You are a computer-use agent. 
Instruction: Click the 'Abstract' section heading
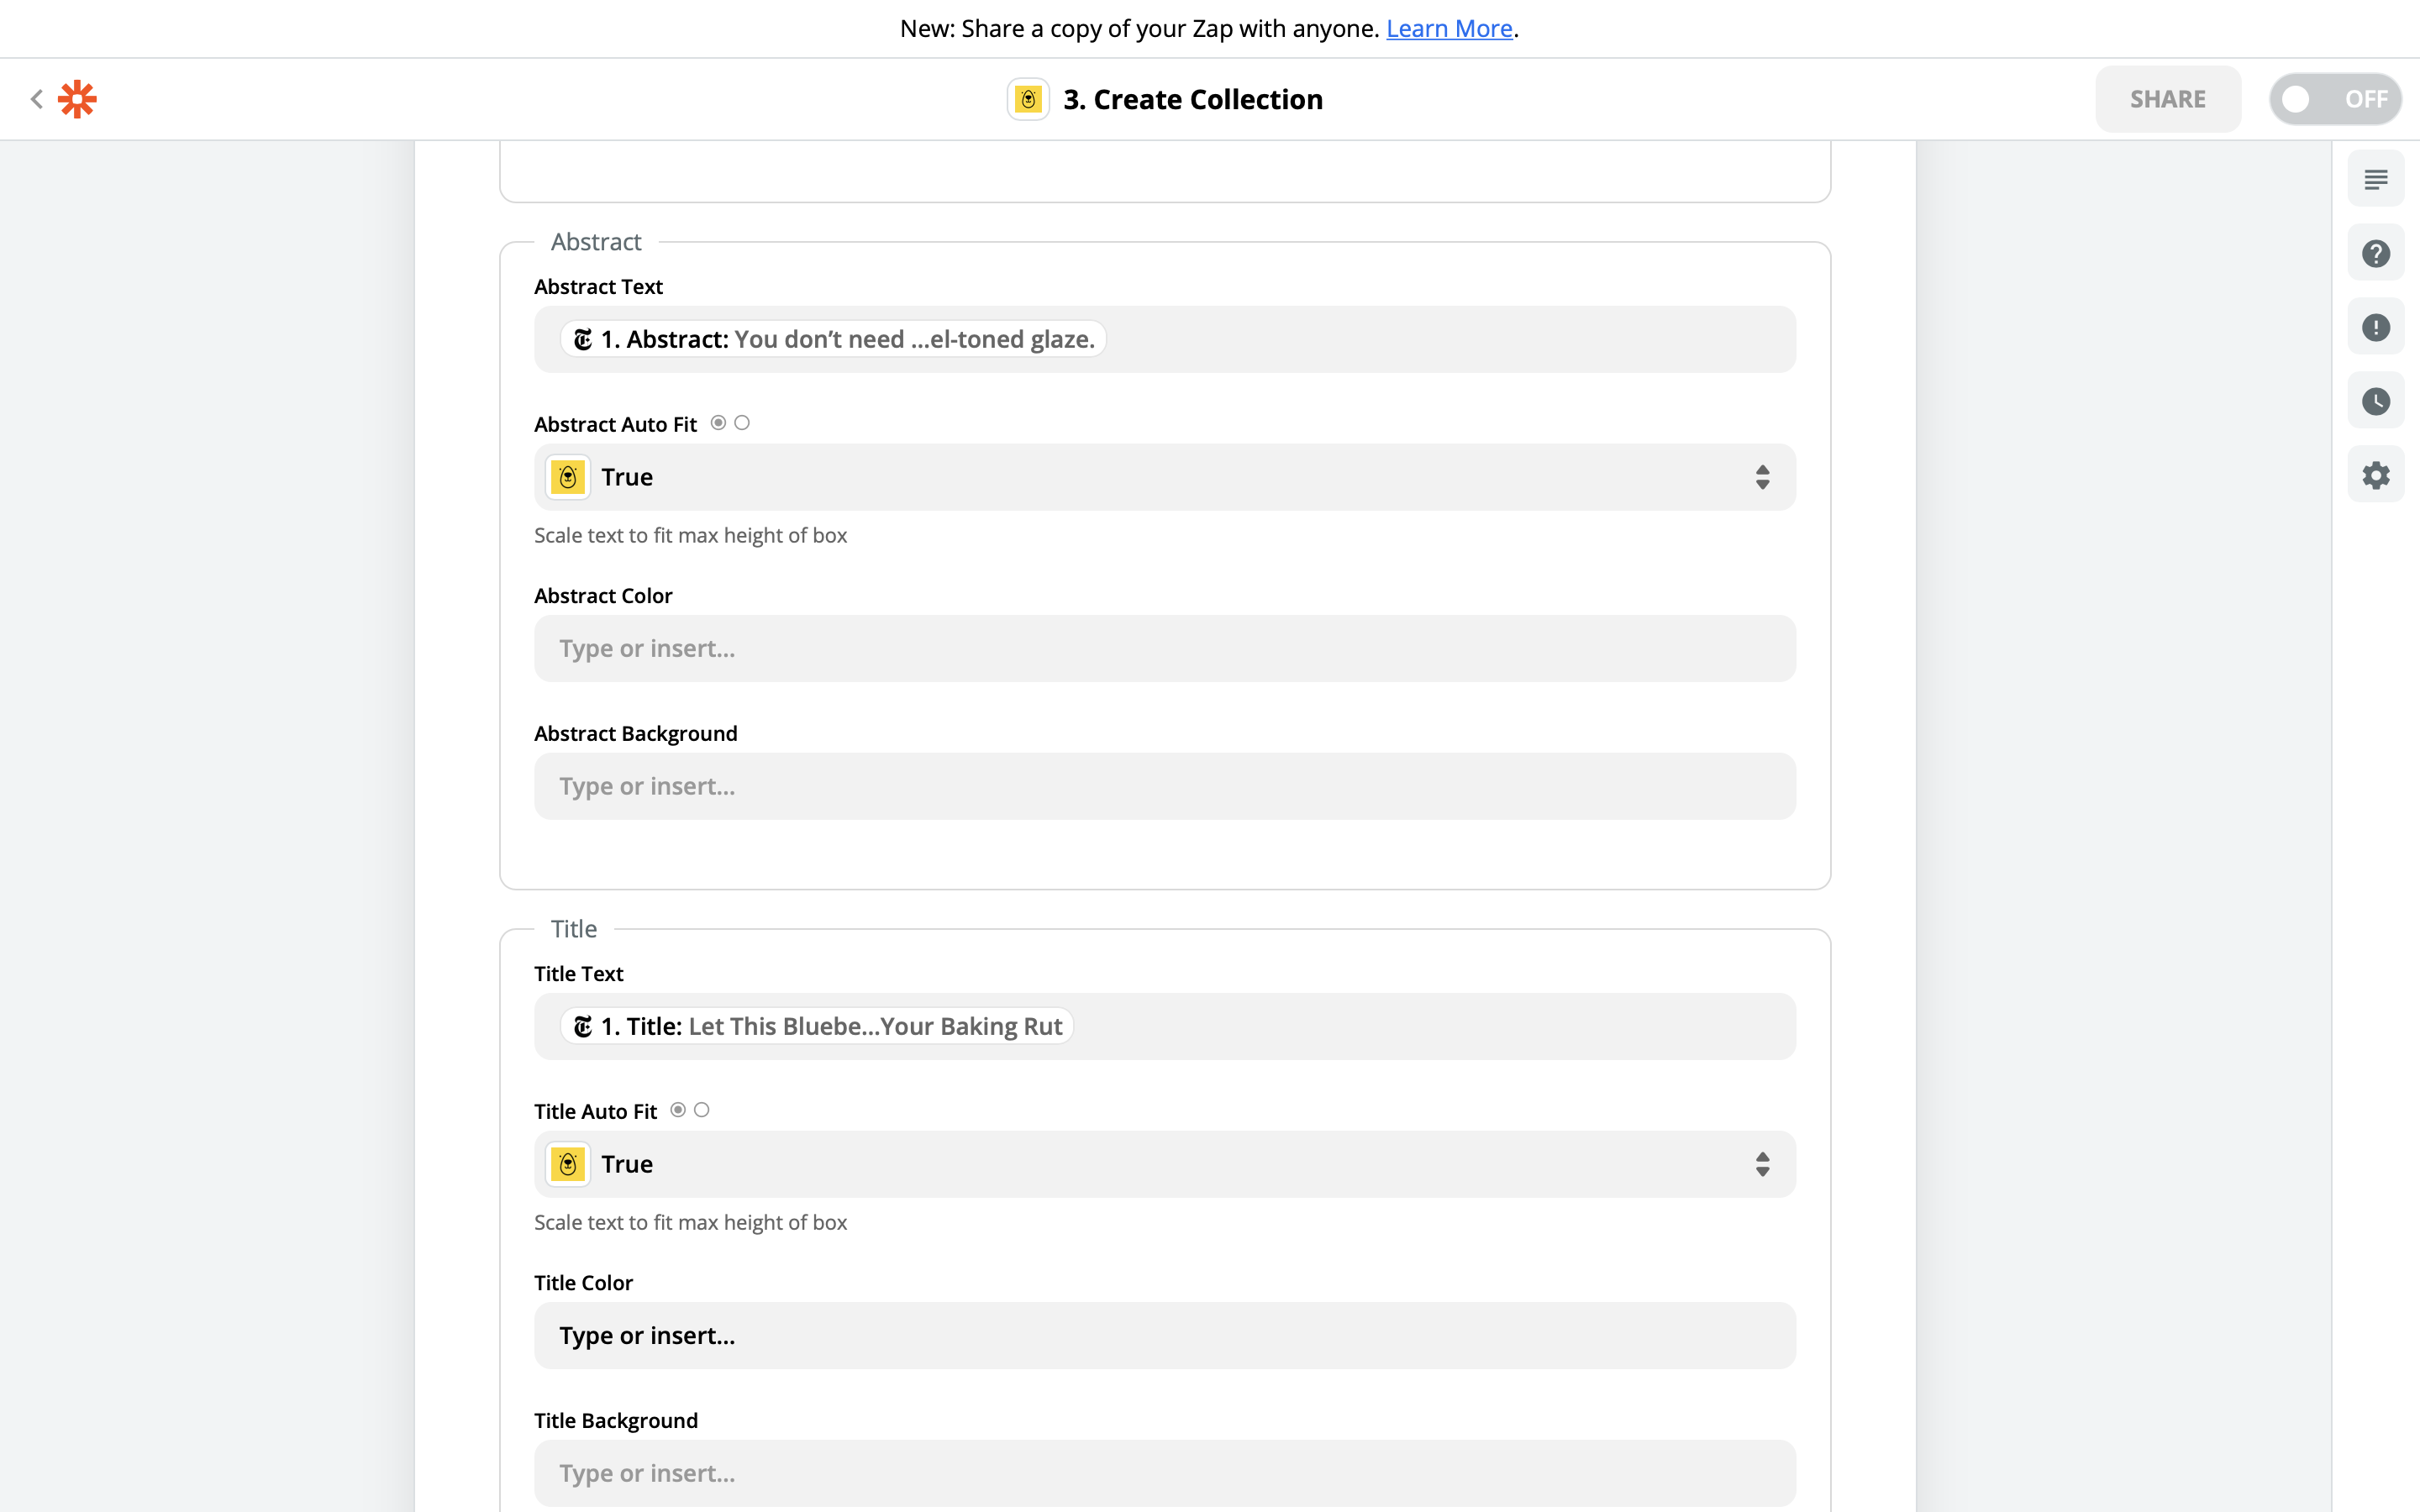596,241
